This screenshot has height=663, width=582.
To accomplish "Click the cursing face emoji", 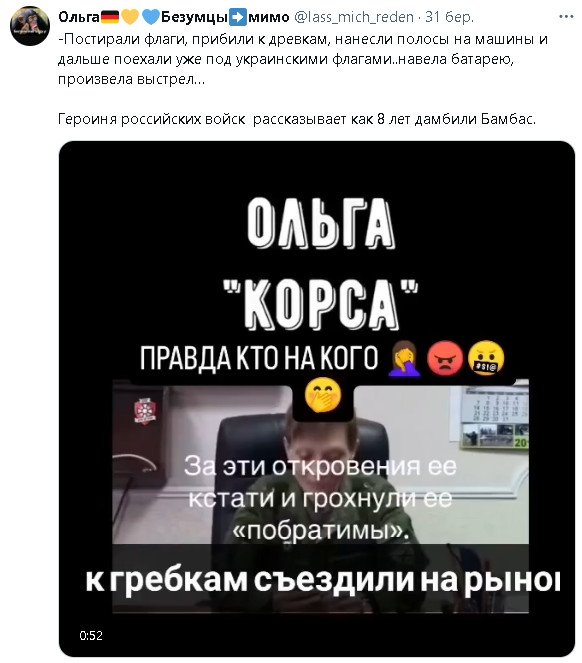I will (x=486, y=359).
